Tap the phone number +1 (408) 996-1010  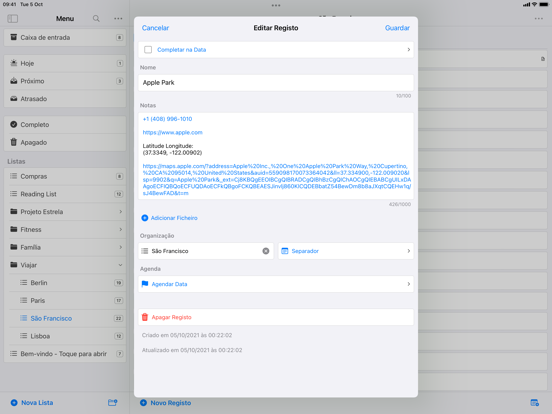(167, 119)
